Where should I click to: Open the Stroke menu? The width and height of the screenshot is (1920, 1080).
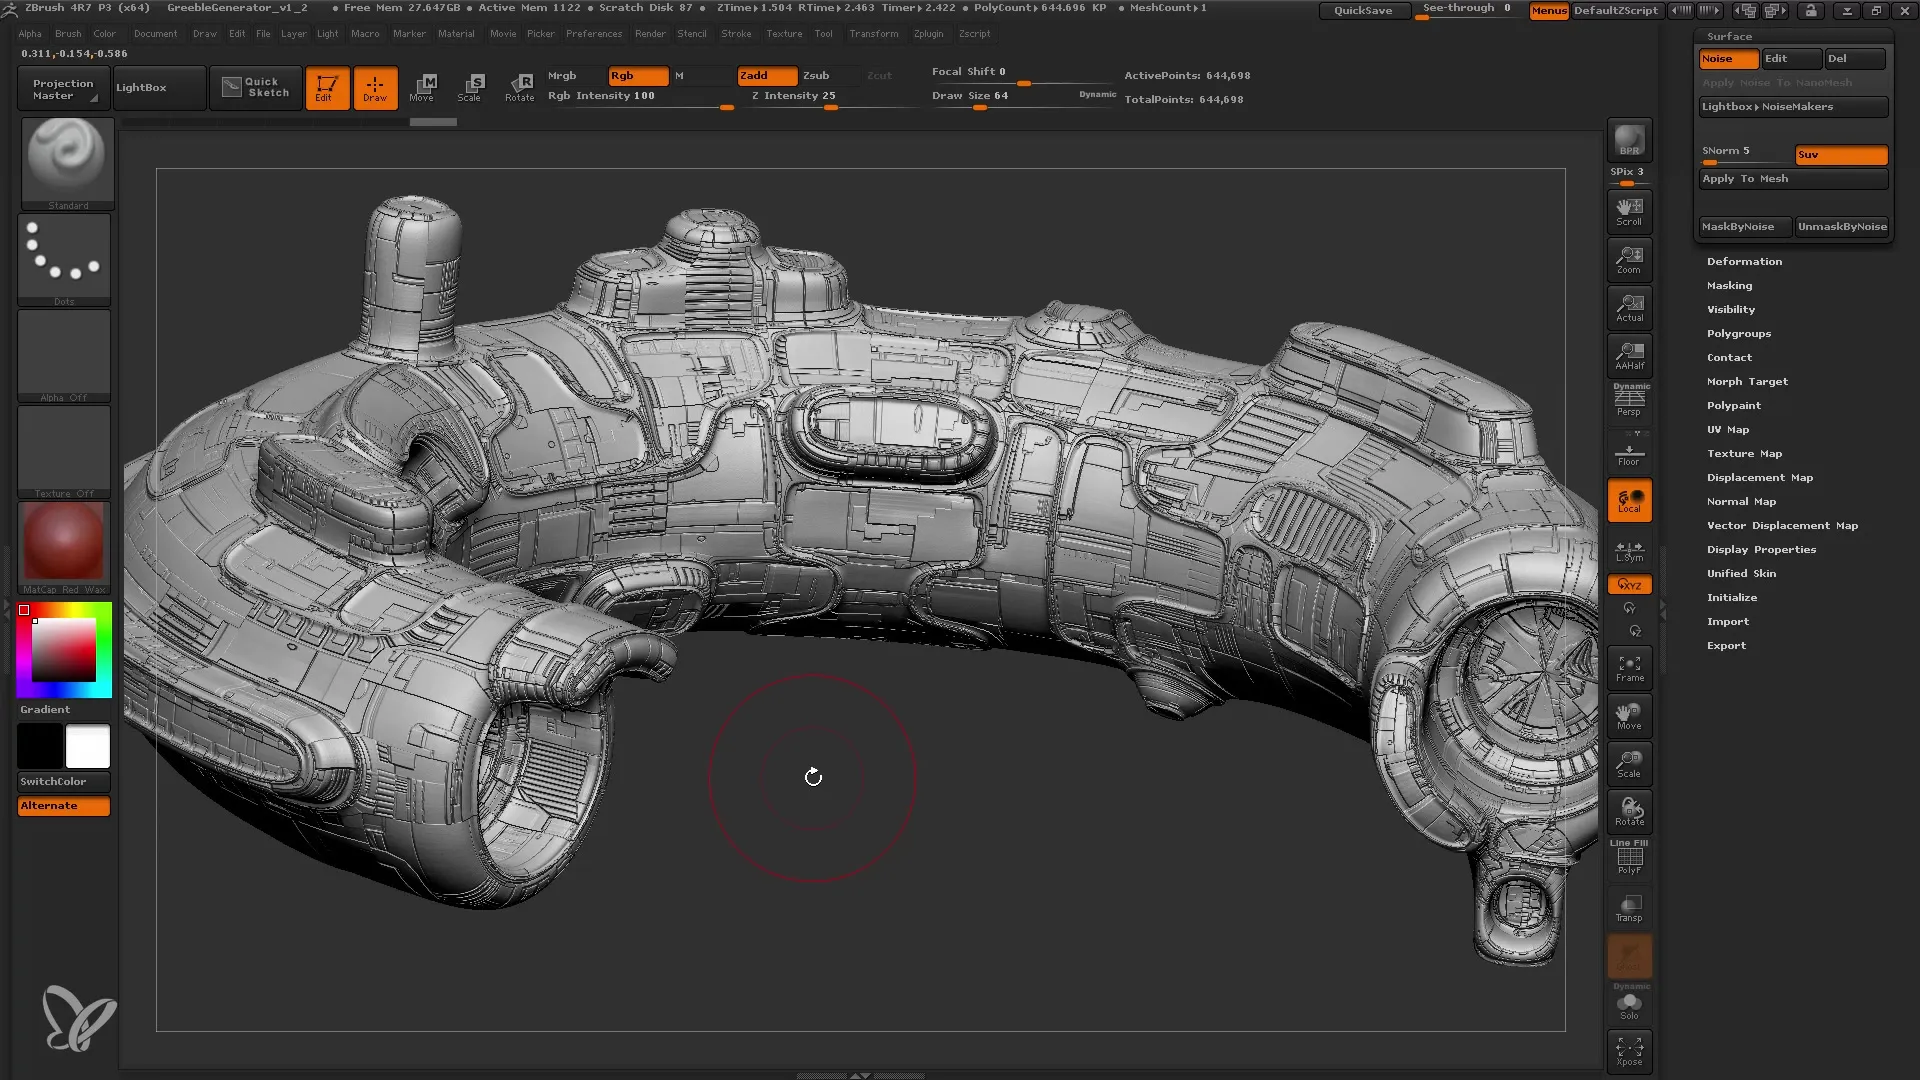(x=736, y=33)
